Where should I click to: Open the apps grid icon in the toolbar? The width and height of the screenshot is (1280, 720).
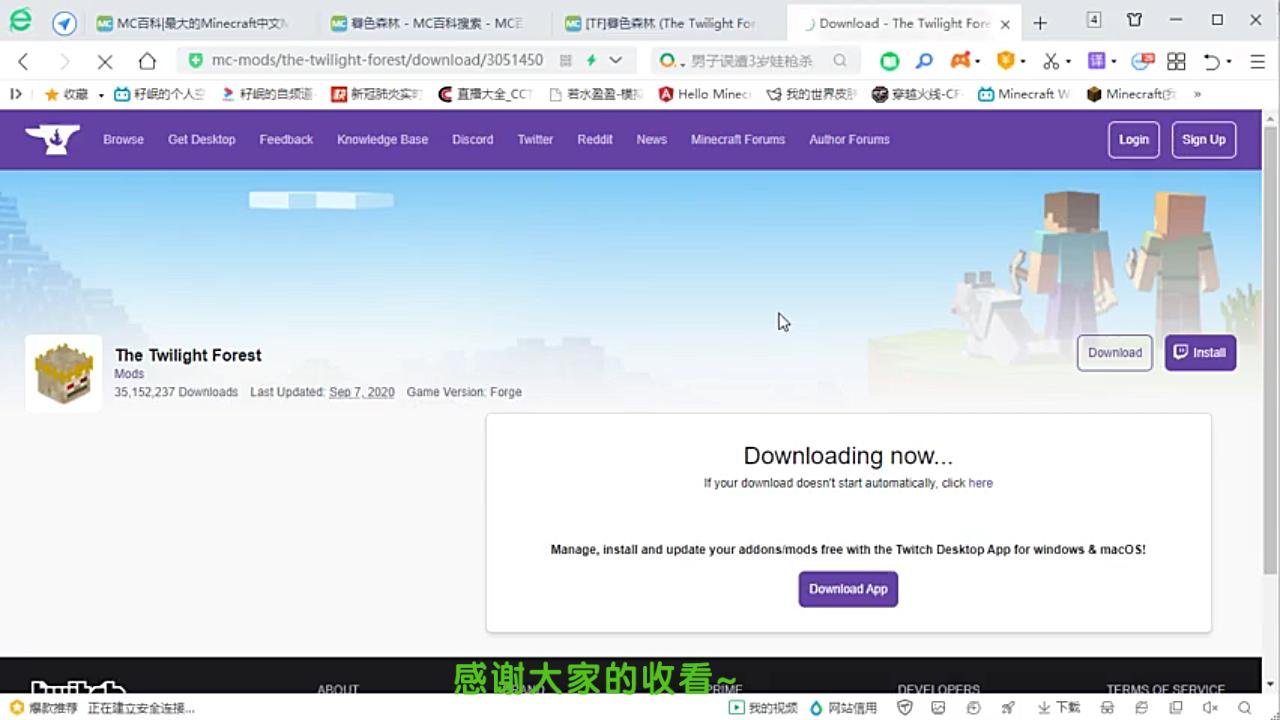[1176, 61]
